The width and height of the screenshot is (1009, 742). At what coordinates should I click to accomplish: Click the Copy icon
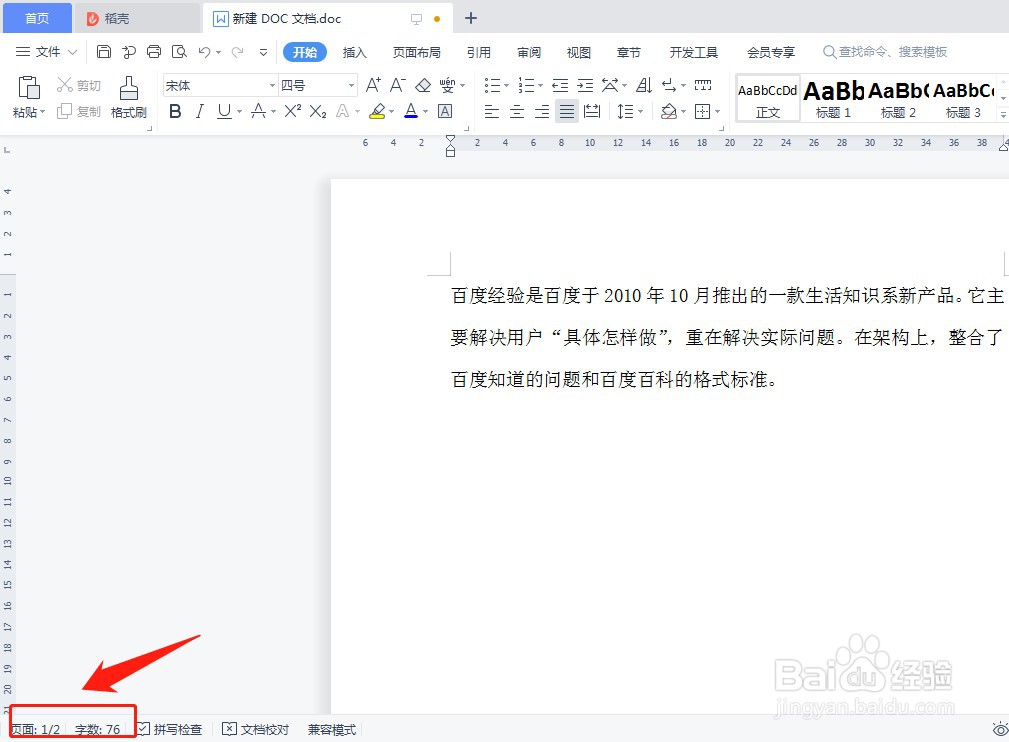click(x=64, y=111)
